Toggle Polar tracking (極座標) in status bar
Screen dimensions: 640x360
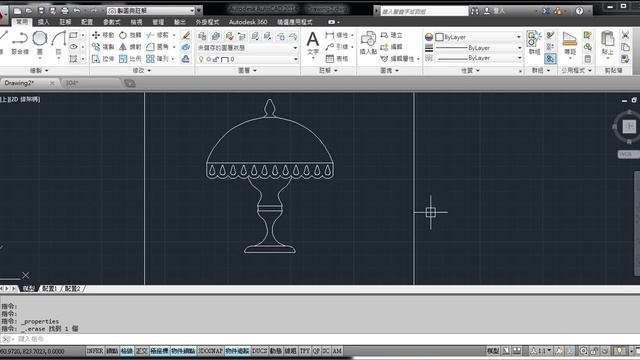pos(159,351)
